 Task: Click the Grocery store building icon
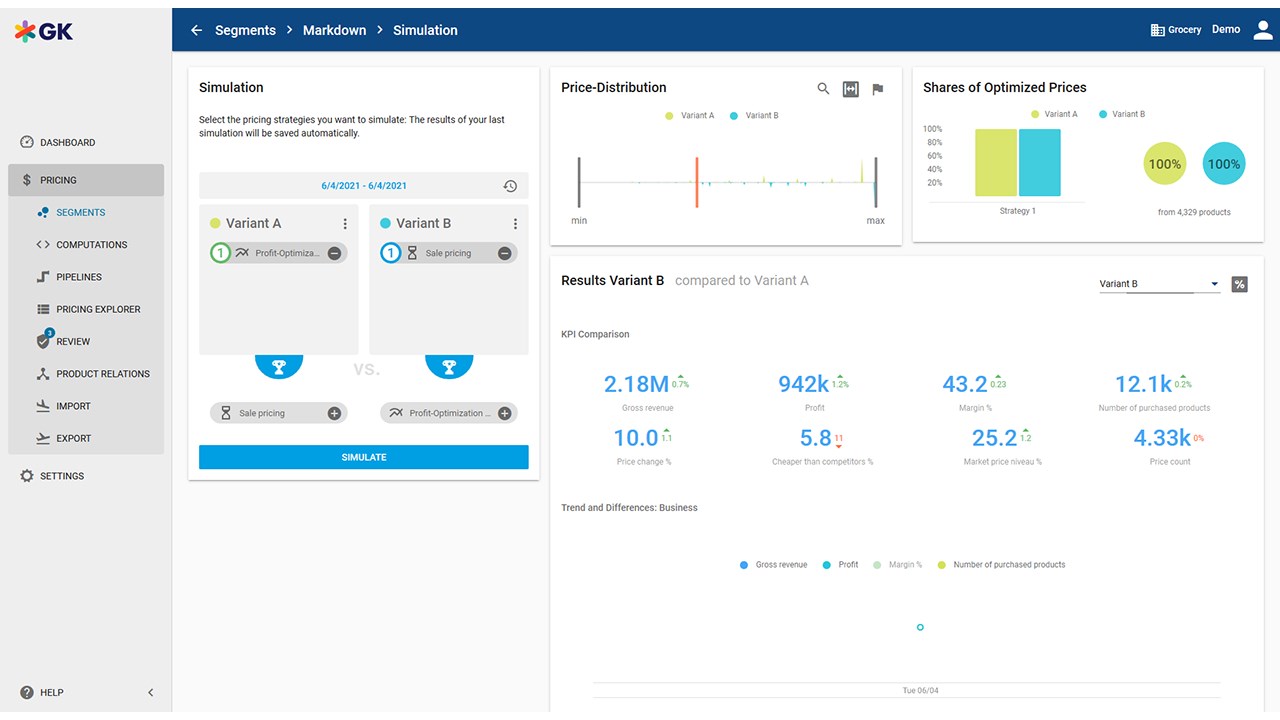(1158, 30)
